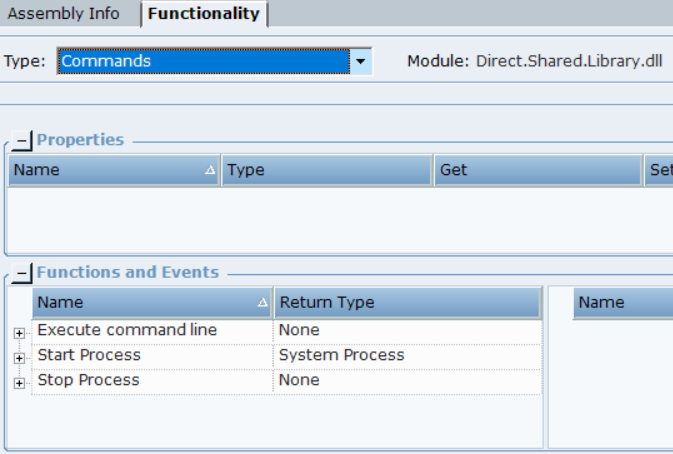Select the Start Process function row

pos(89,355)
